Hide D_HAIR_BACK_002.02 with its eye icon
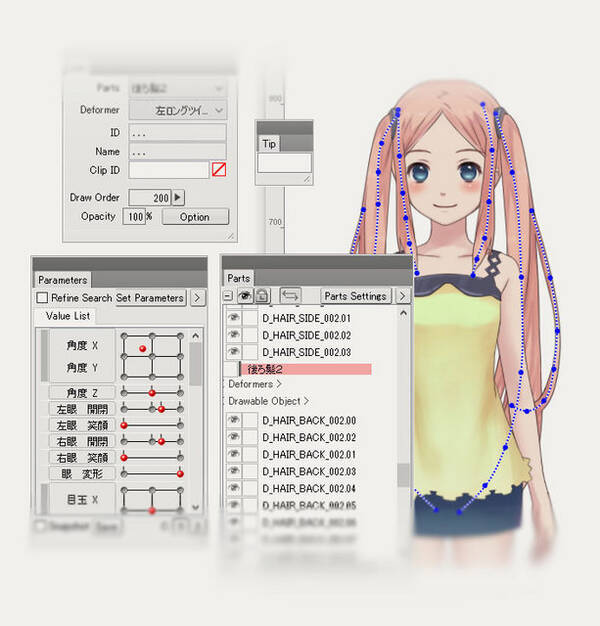The height and width of the screenshot is (626, 600). coord(234,437)
